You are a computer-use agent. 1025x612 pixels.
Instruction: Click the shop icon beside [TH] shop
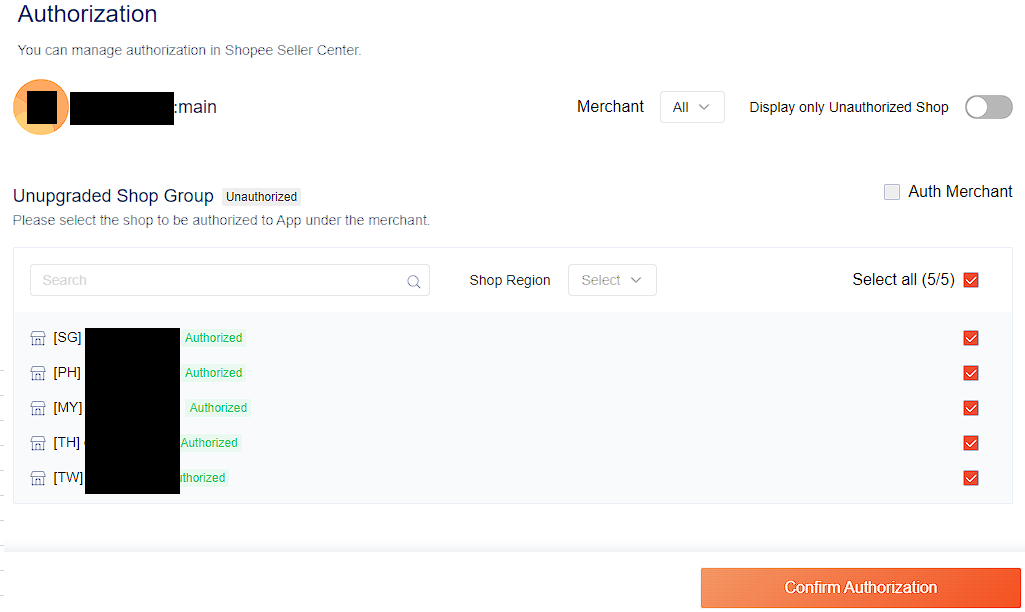click(x=38, y=443)
